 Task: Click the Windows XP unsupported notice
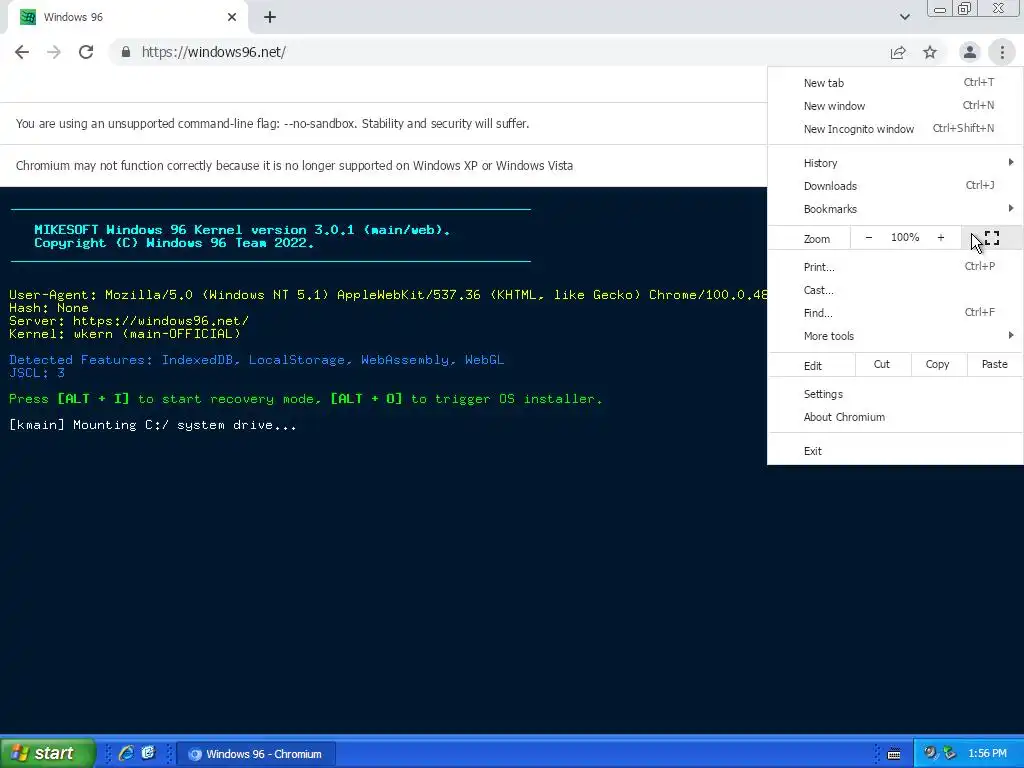(x=294, y=165)
